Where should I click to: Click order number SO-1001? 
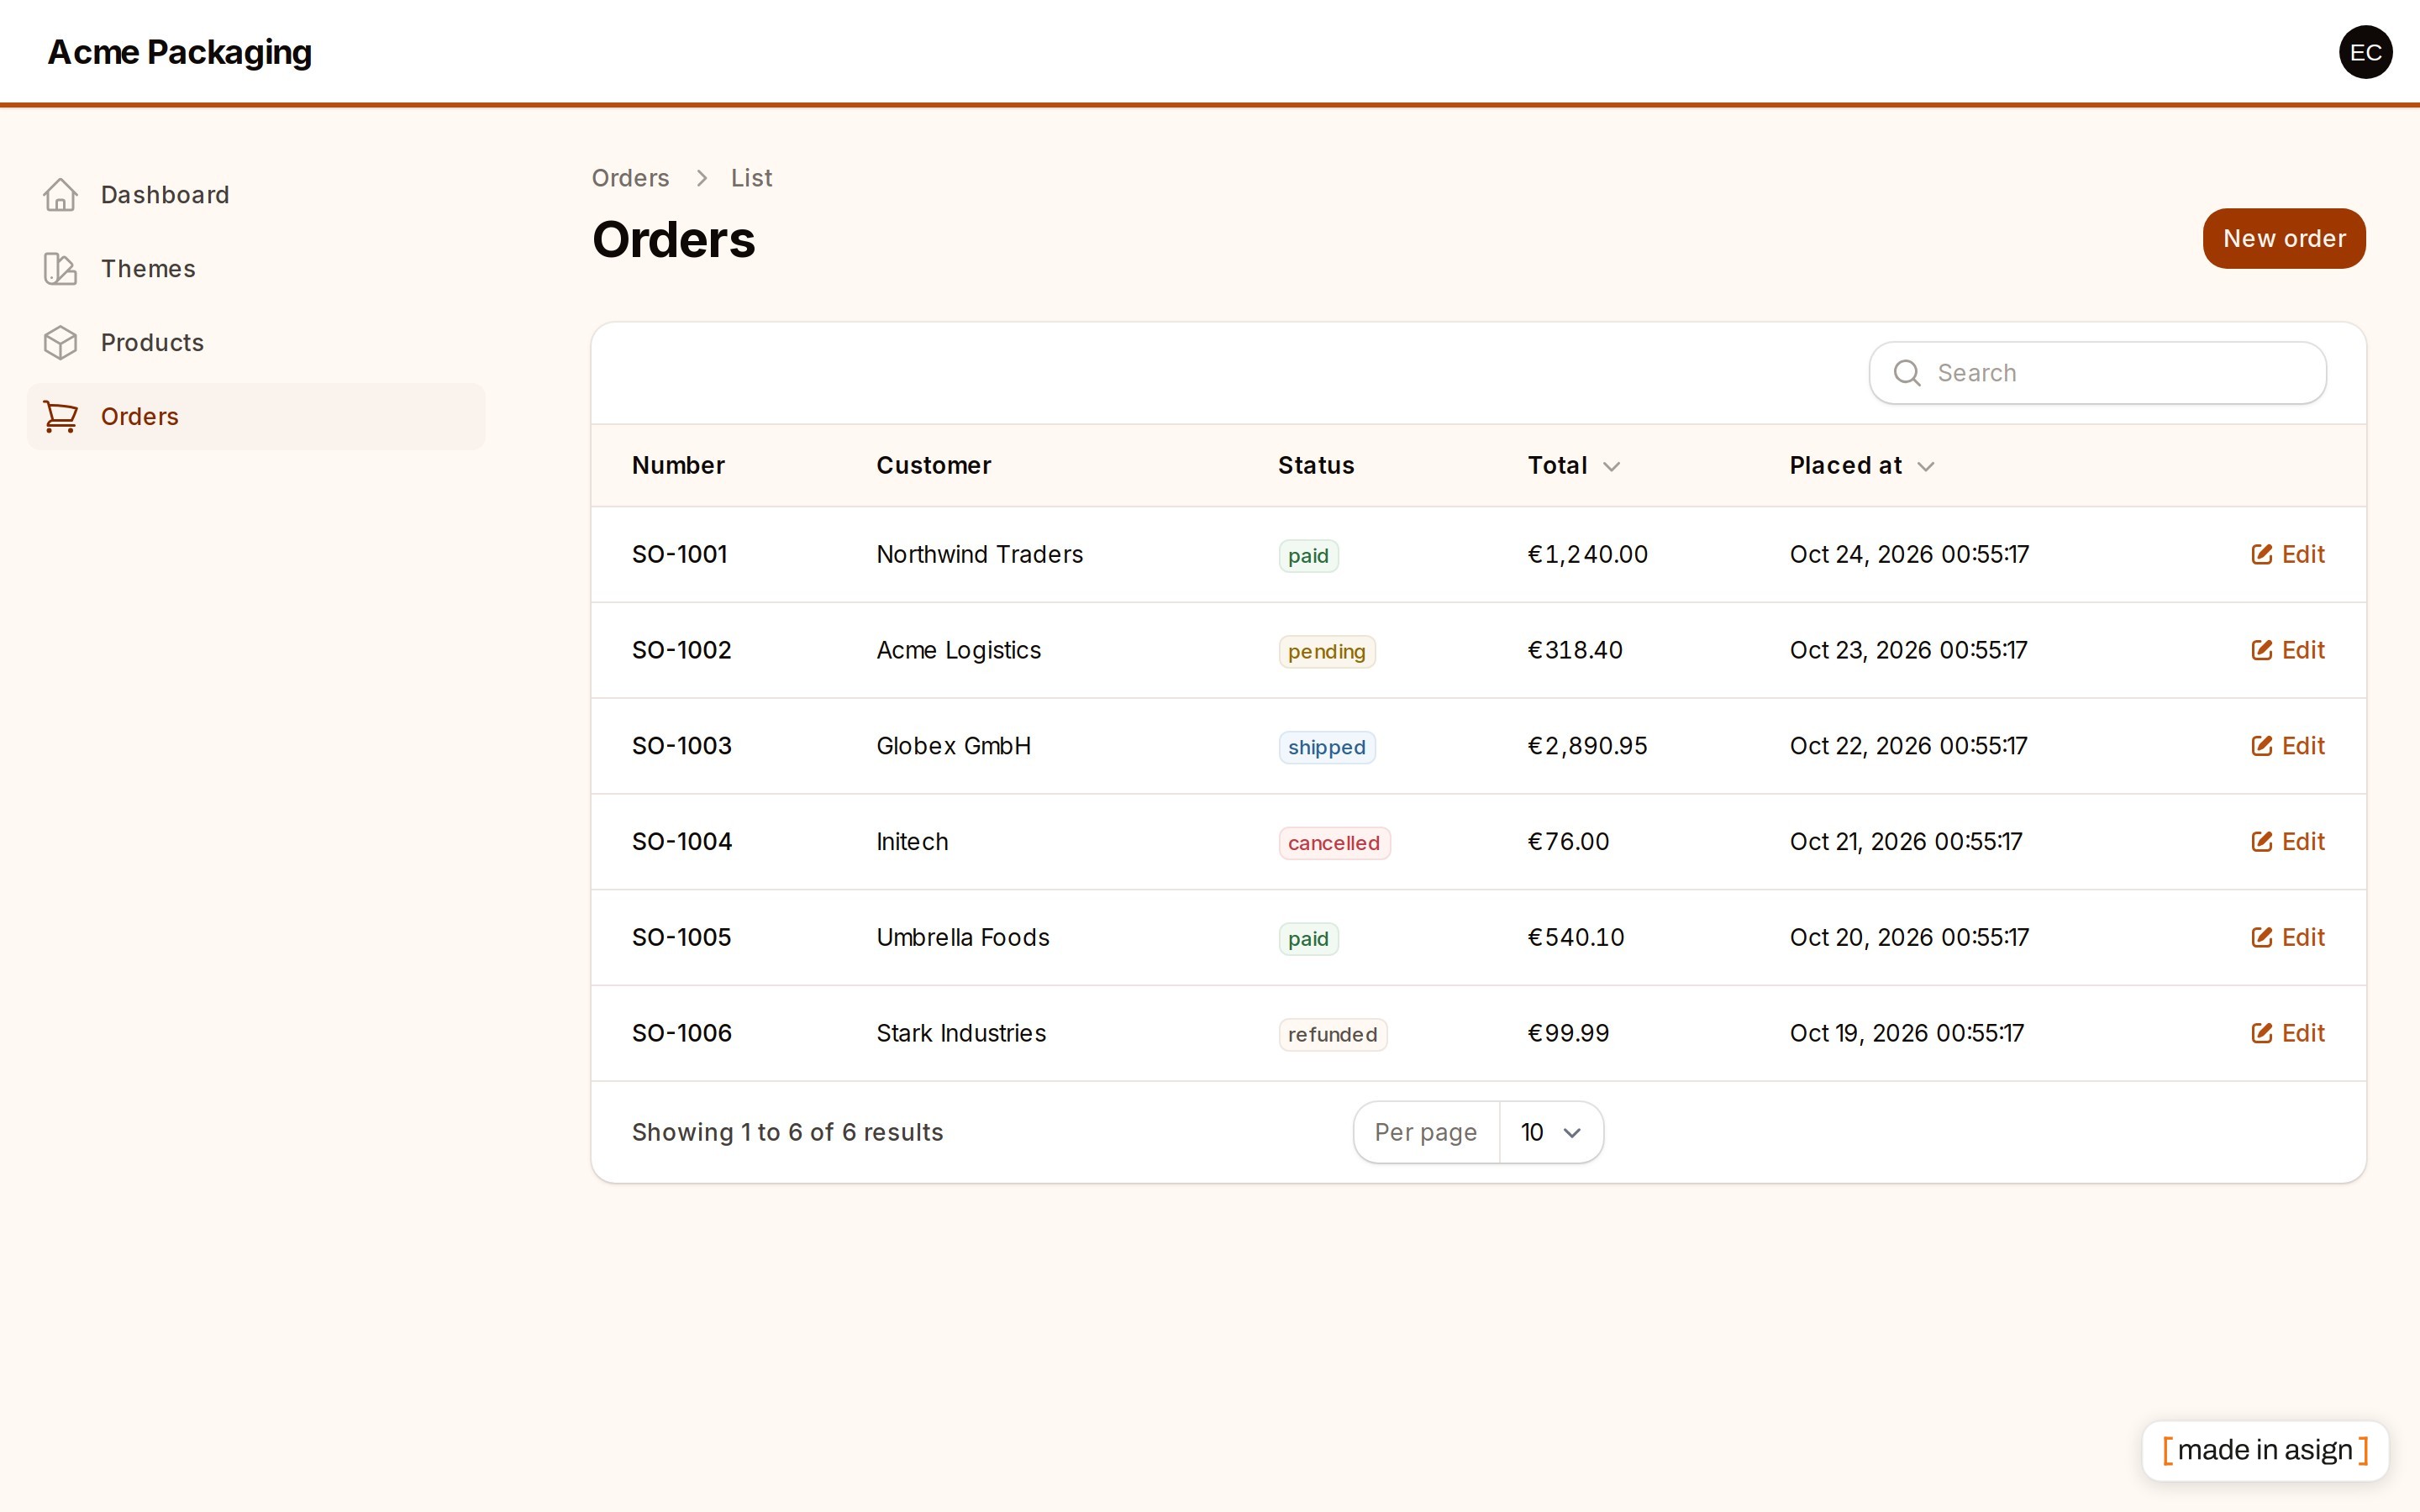[680, 554]
